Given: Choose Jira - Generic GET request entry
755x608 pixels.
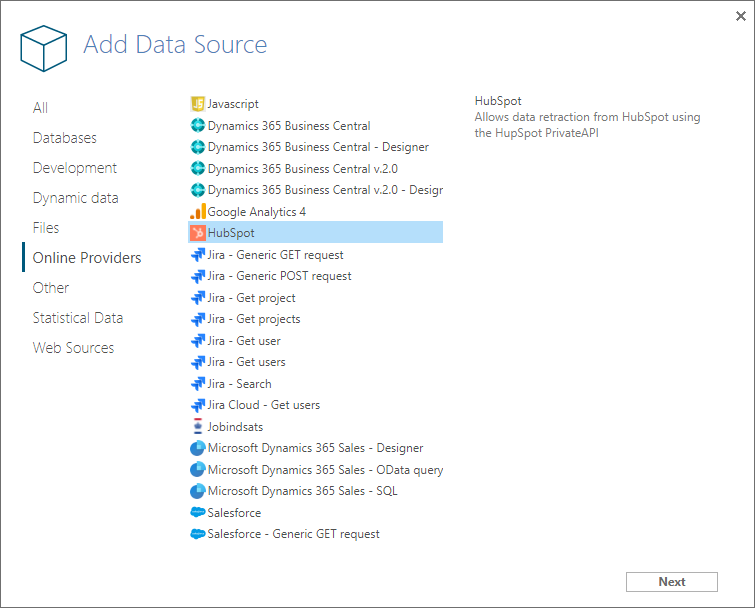Looking at the screenshot, I should pyautogui.click(x=315, y=255).
